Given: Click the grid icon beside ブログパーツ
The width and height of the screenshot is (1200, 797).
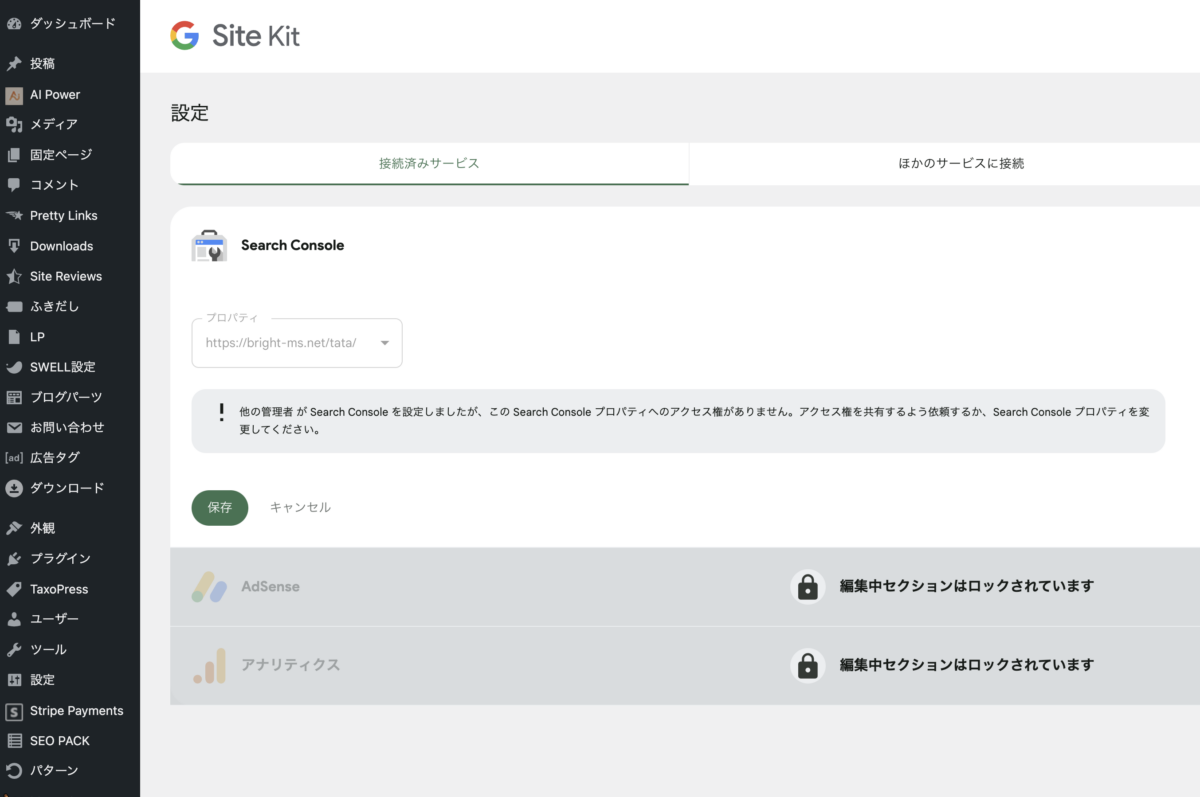Looking at the screenshot, I should [x=14, y=397].
